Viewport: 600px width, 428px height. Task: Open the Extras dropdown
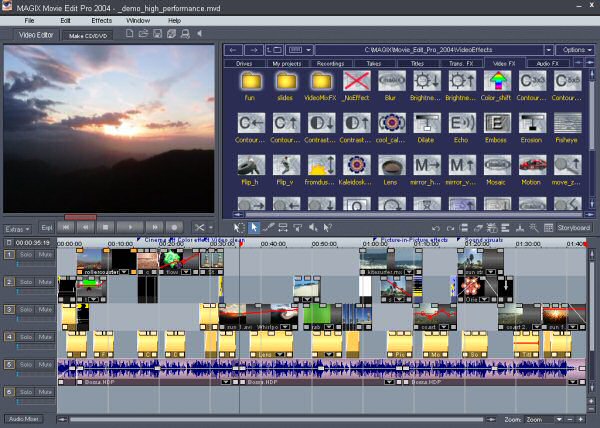(x=18, y=229)
